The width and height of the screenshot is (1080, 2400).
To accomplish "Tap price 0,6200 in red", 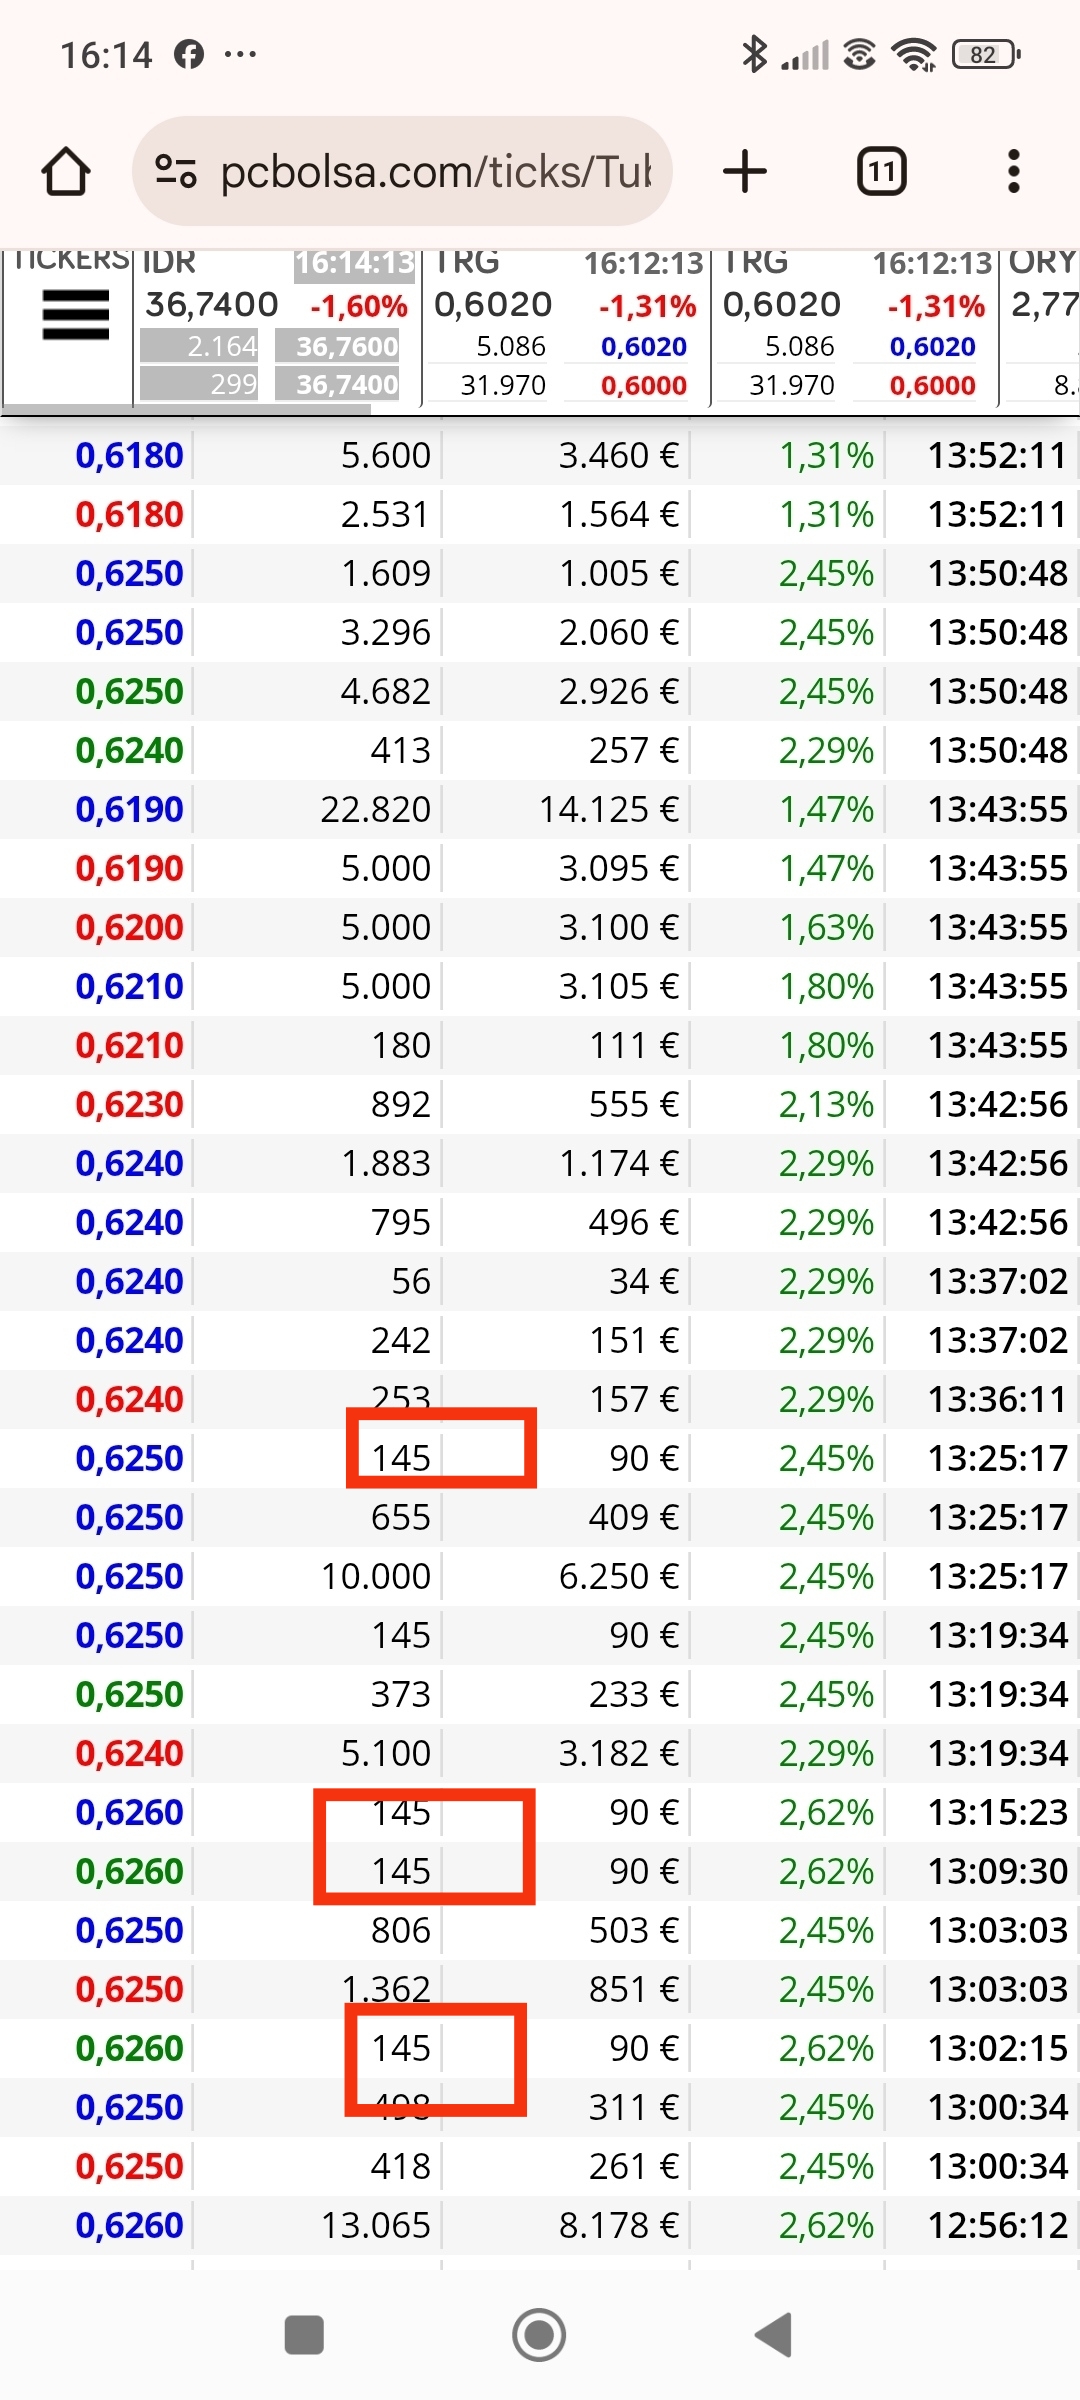I will (x=129, y=927).
